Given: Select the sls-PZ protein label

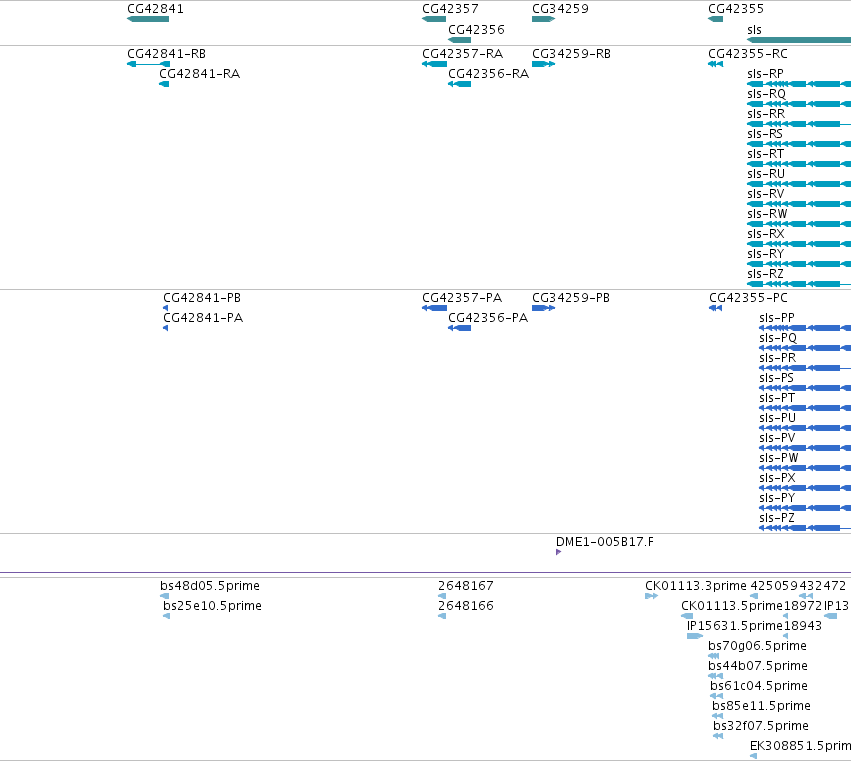Looking at the screenshot, I should 777,518.
